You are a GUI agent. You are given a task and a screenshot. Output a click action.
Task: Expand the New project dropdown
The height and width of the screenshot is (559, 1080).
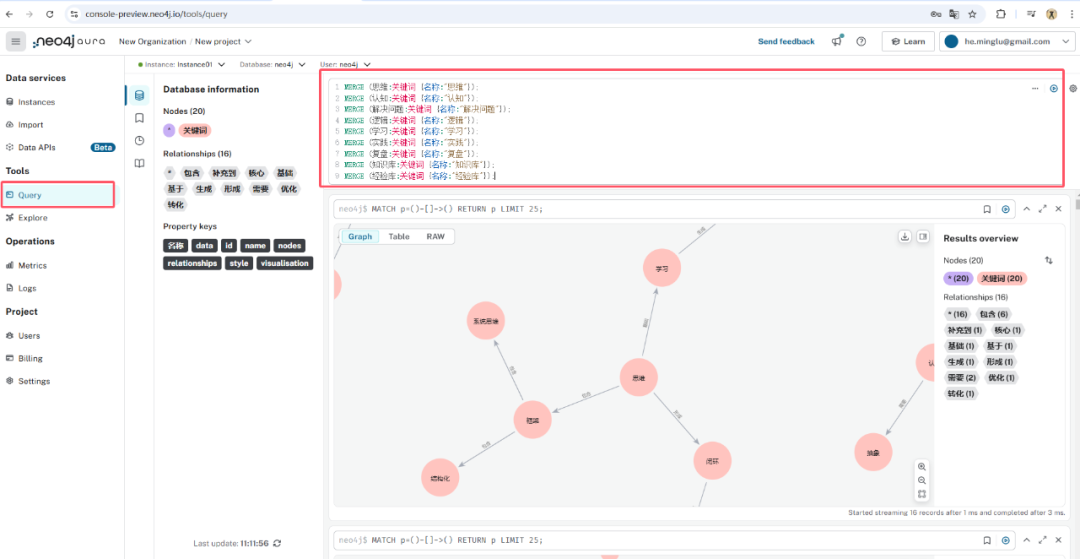pos(224,41)
